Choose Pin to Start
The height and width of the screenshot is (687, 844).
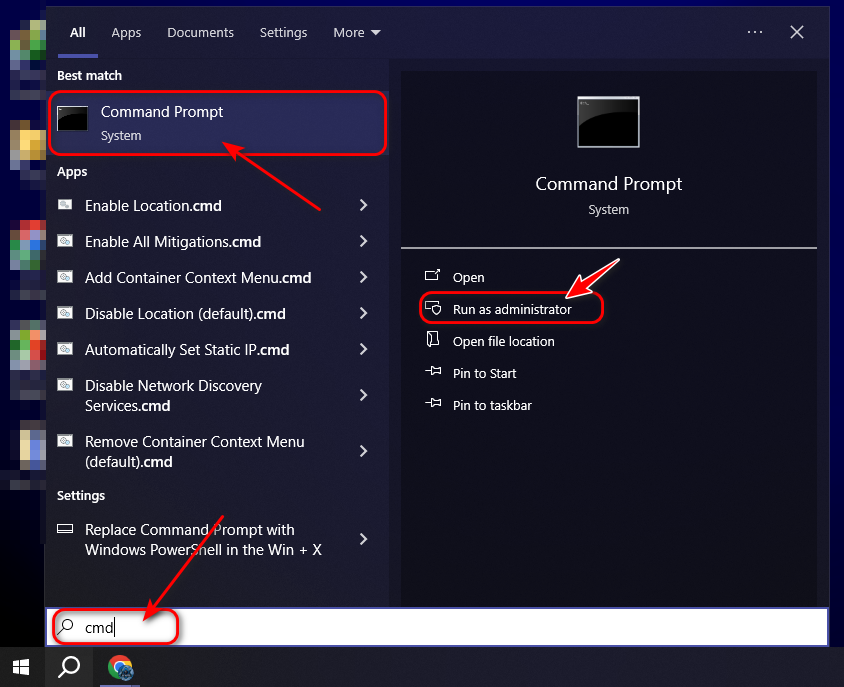pyautogui.click(x=484, y=373)
